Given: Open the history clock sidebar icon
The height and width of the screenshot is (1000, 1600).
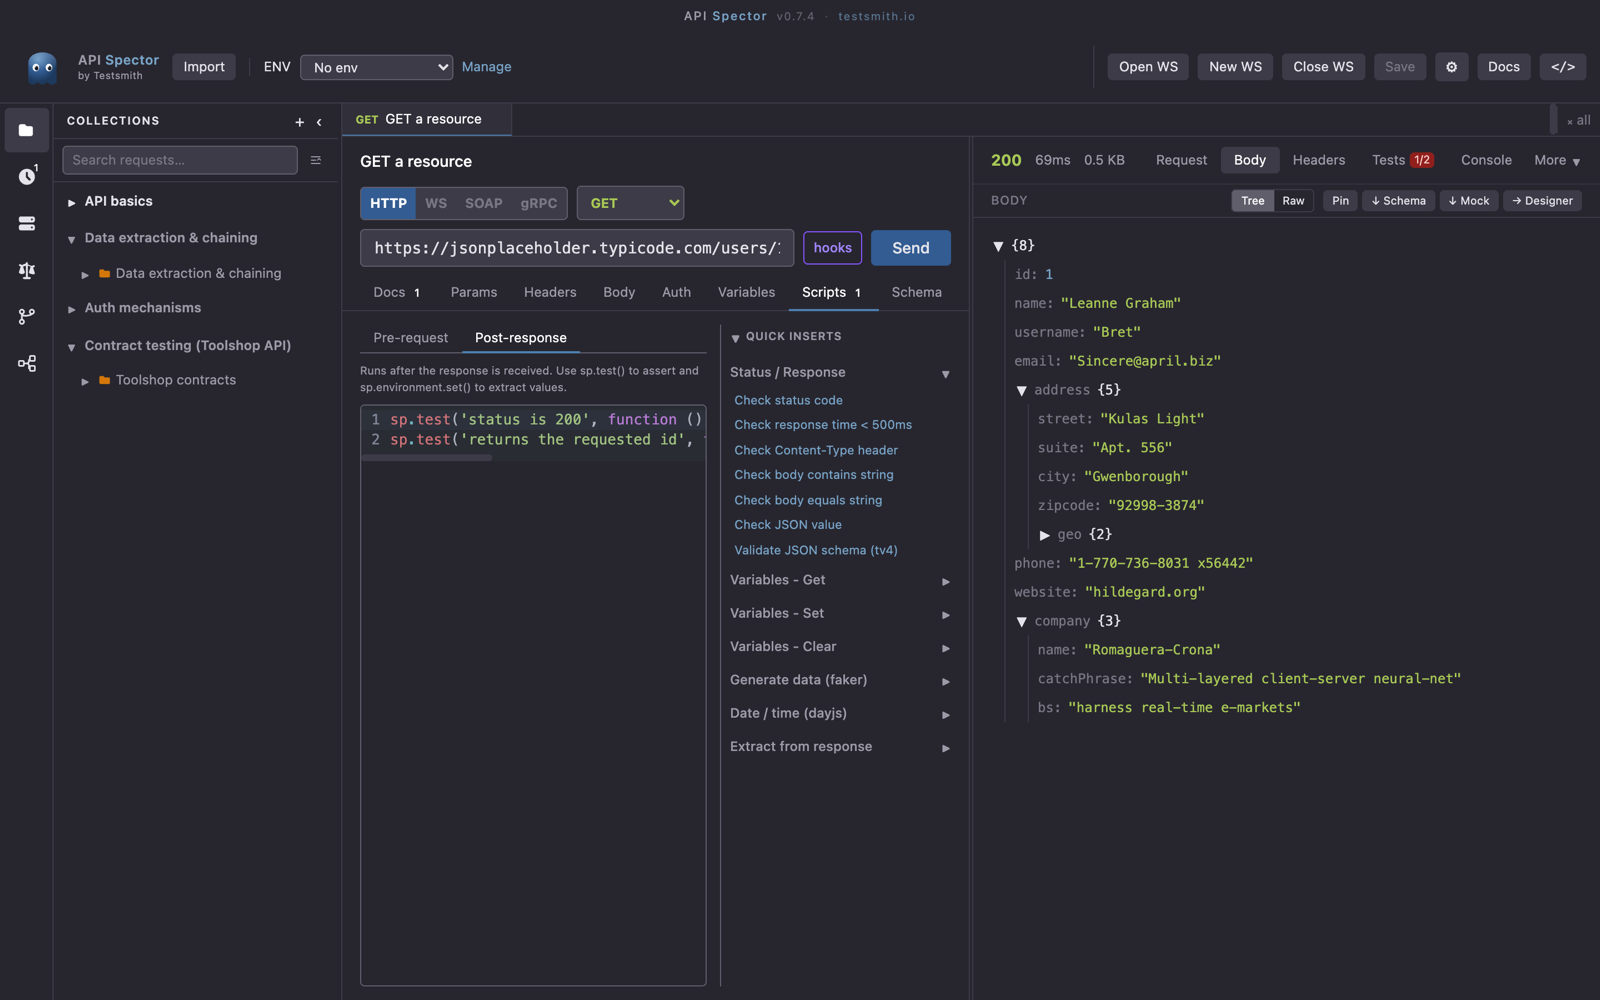Looking at the screenshot, I should coord(27,176).
